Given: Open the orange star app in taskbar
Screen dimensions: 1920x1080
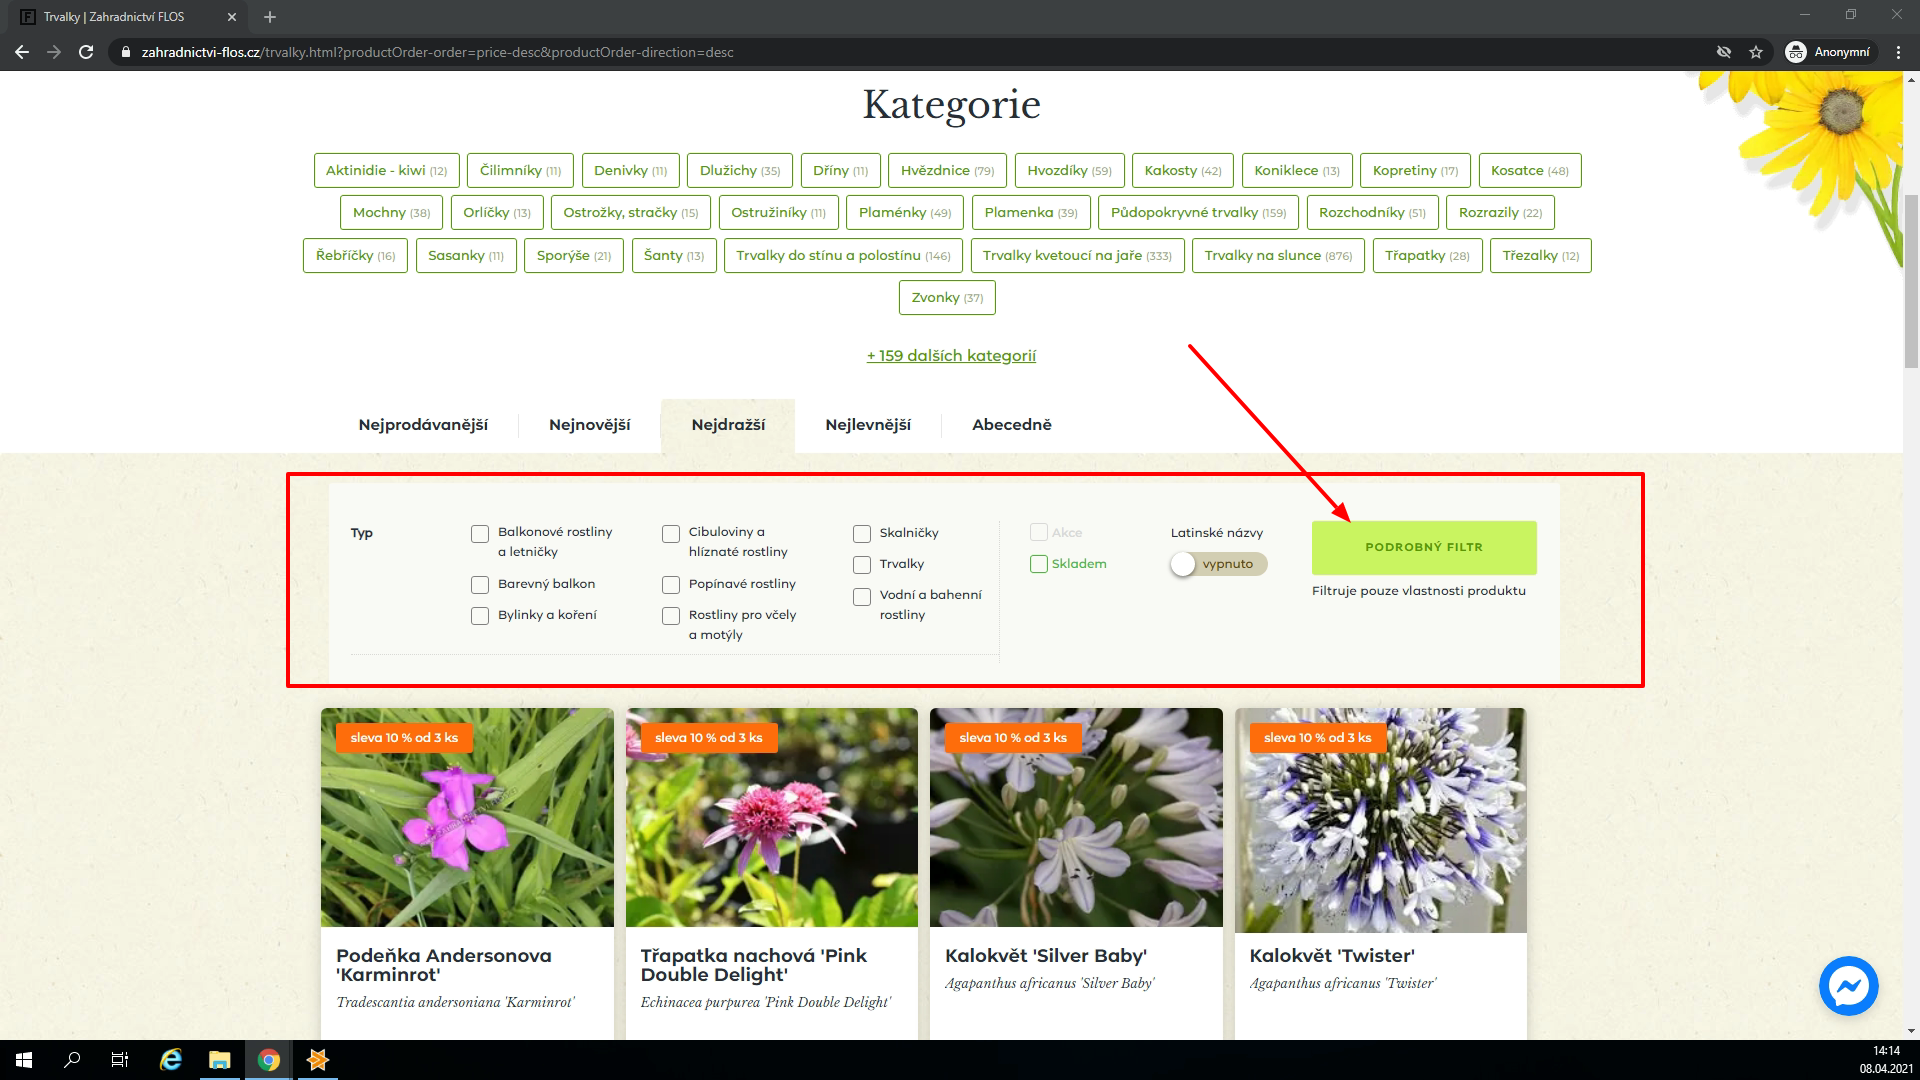Looking at the screenshot, I should [x=318, y=1060].
